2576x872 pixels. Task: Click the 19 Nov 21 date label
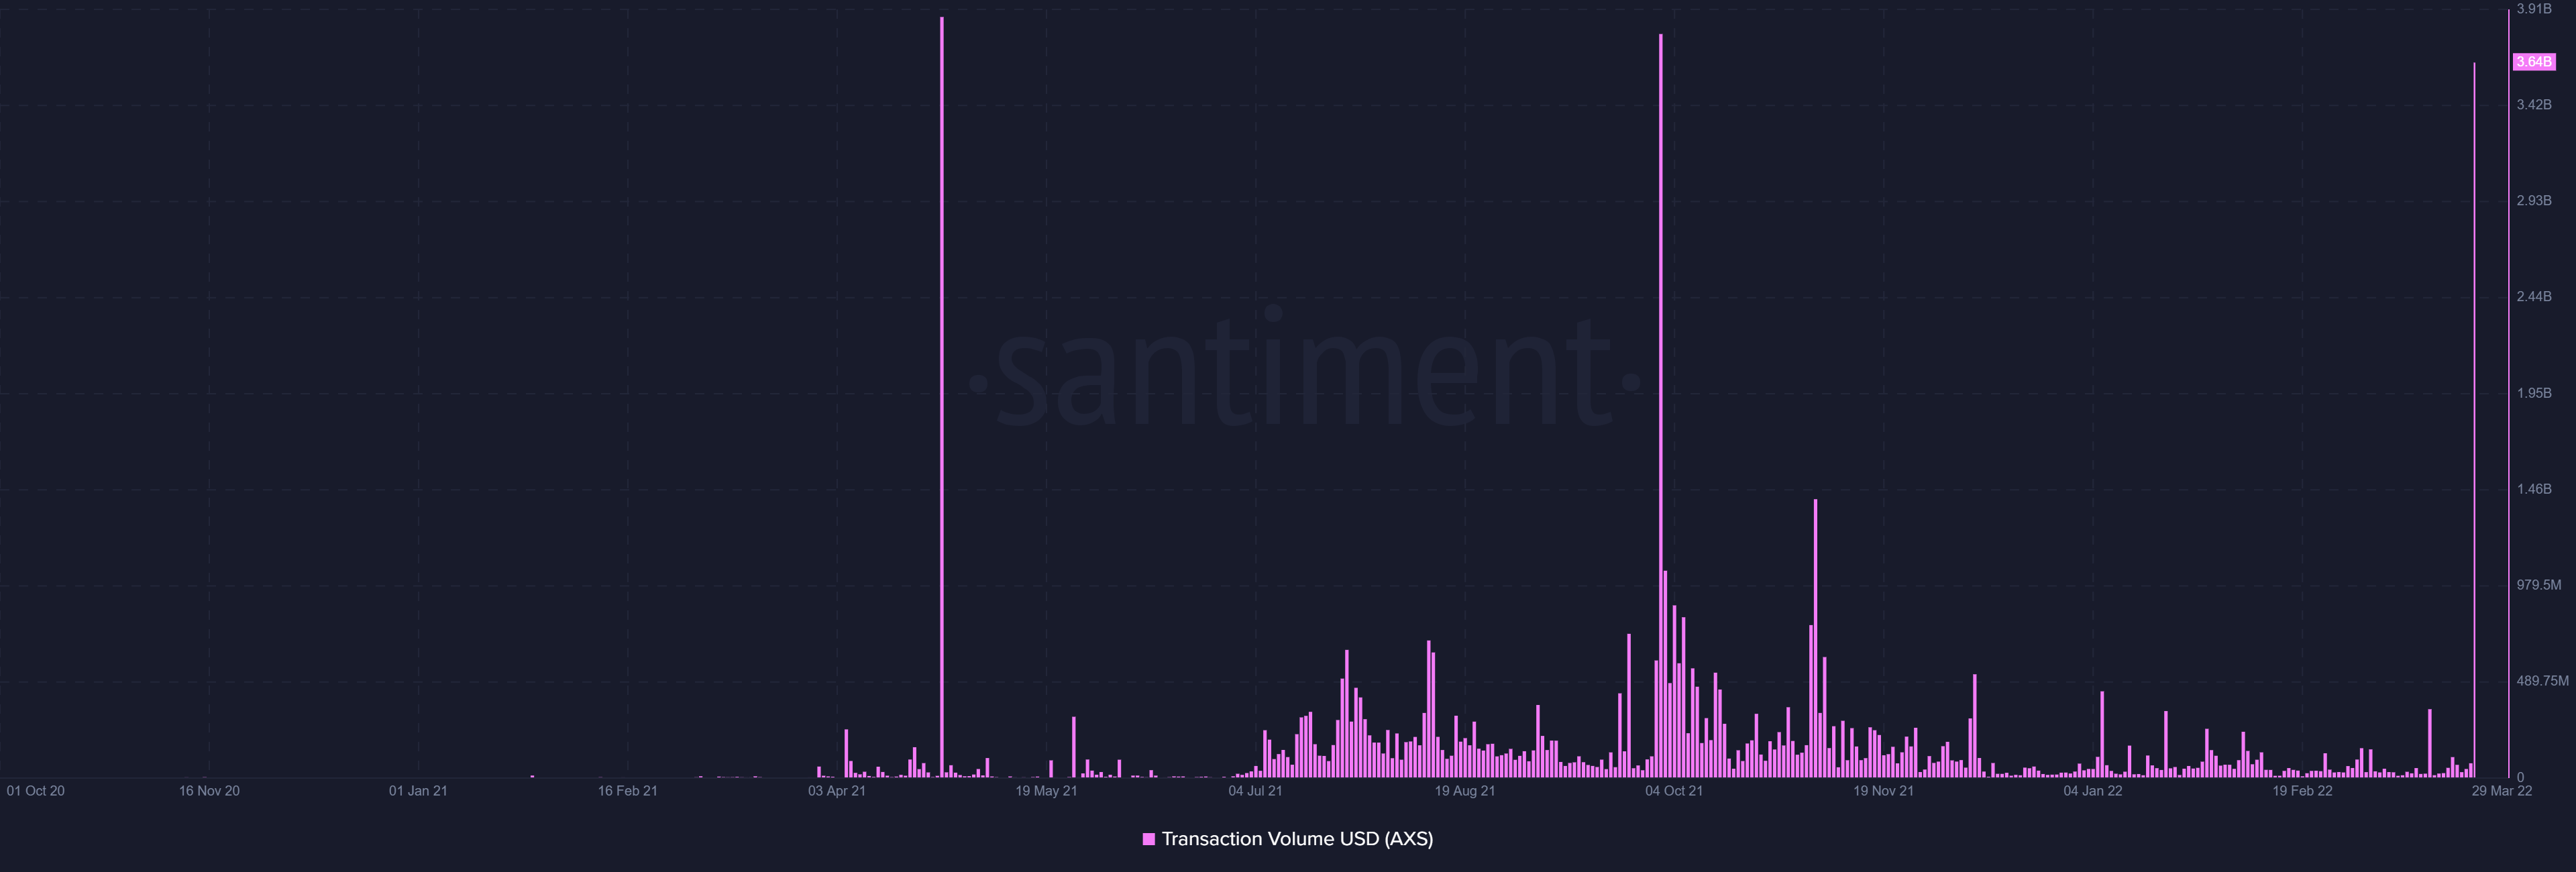[x=1883, y=791]
